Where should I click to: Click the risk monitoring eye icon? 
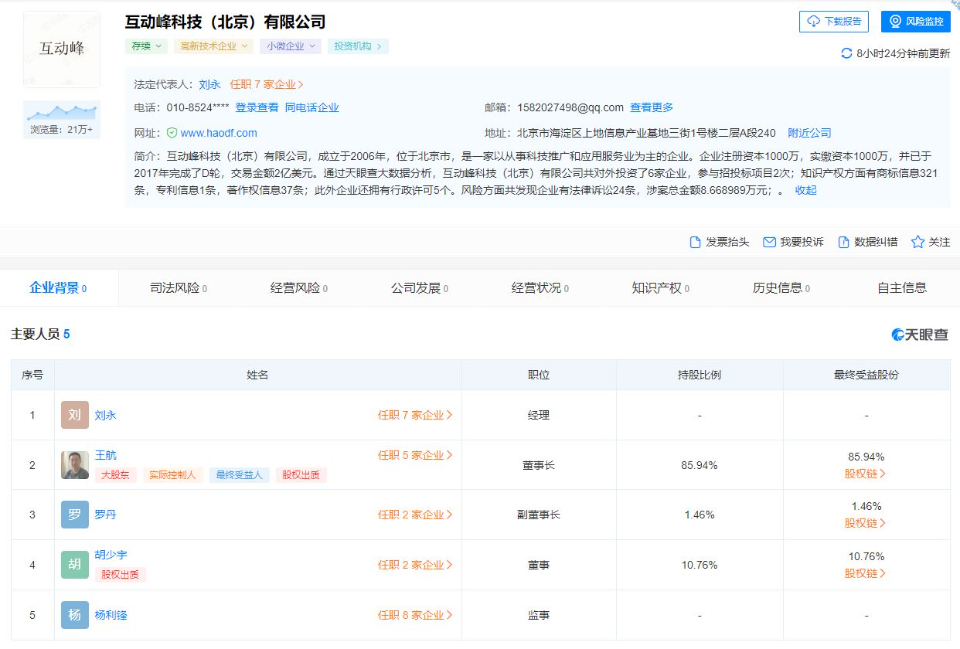895,21
